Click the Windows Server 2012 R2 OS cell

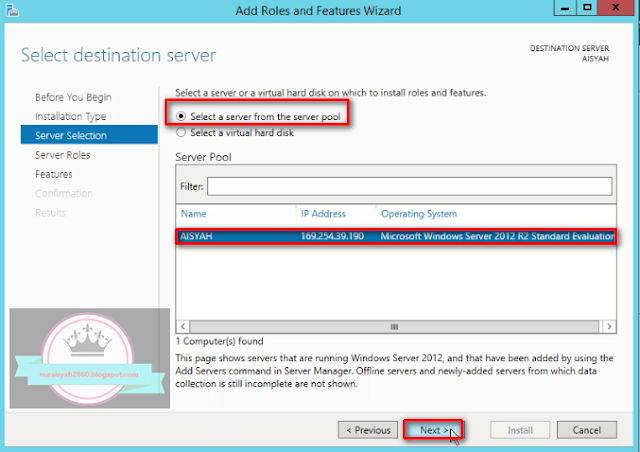pyautogui.click(x=497, y=236)
